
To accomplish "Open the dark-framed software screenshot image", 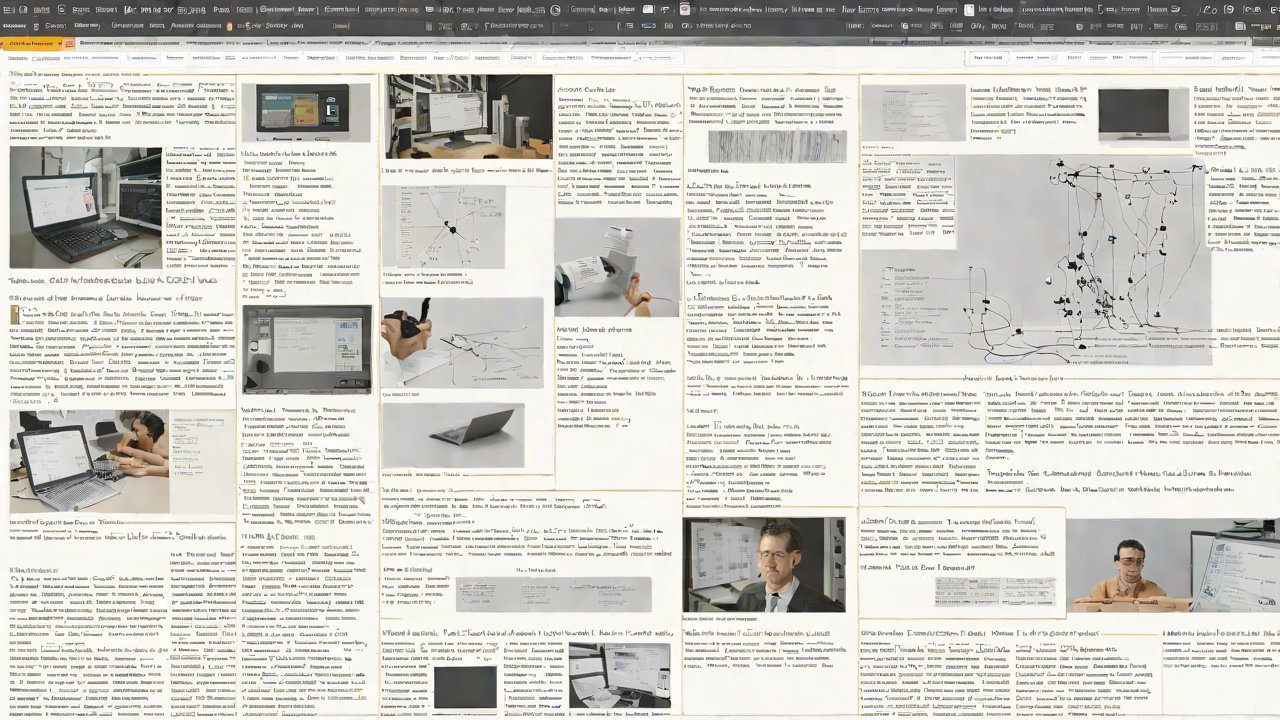I will (x=306, y=348).
